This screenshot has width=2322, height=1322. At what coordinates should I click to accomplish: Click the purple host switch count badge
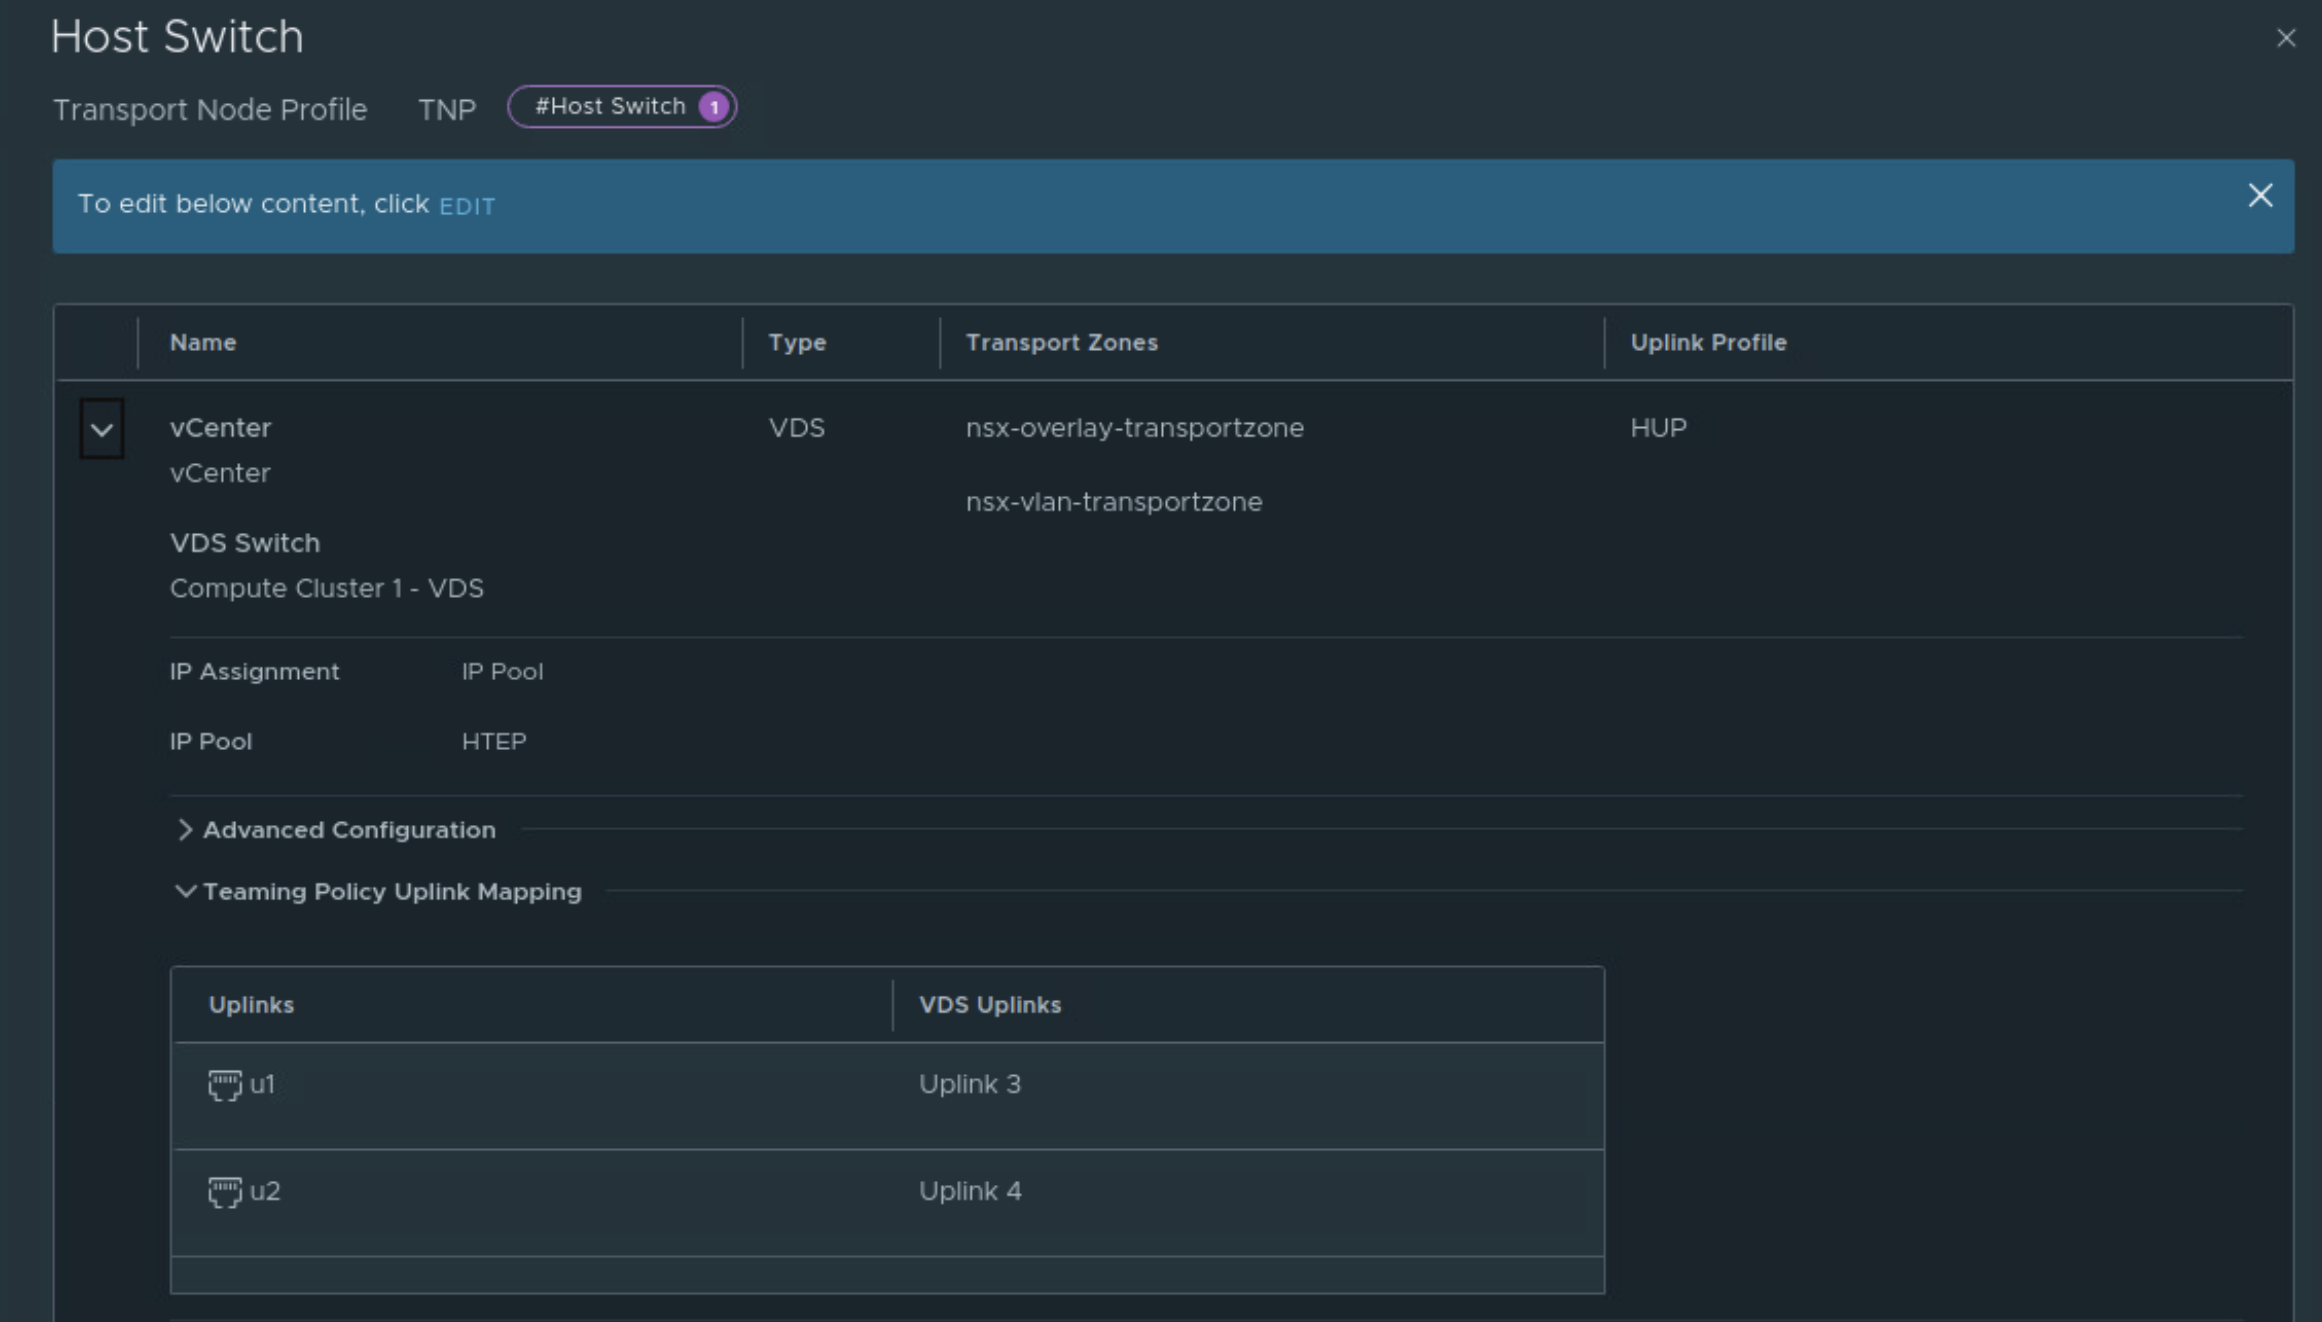point(714,107)
